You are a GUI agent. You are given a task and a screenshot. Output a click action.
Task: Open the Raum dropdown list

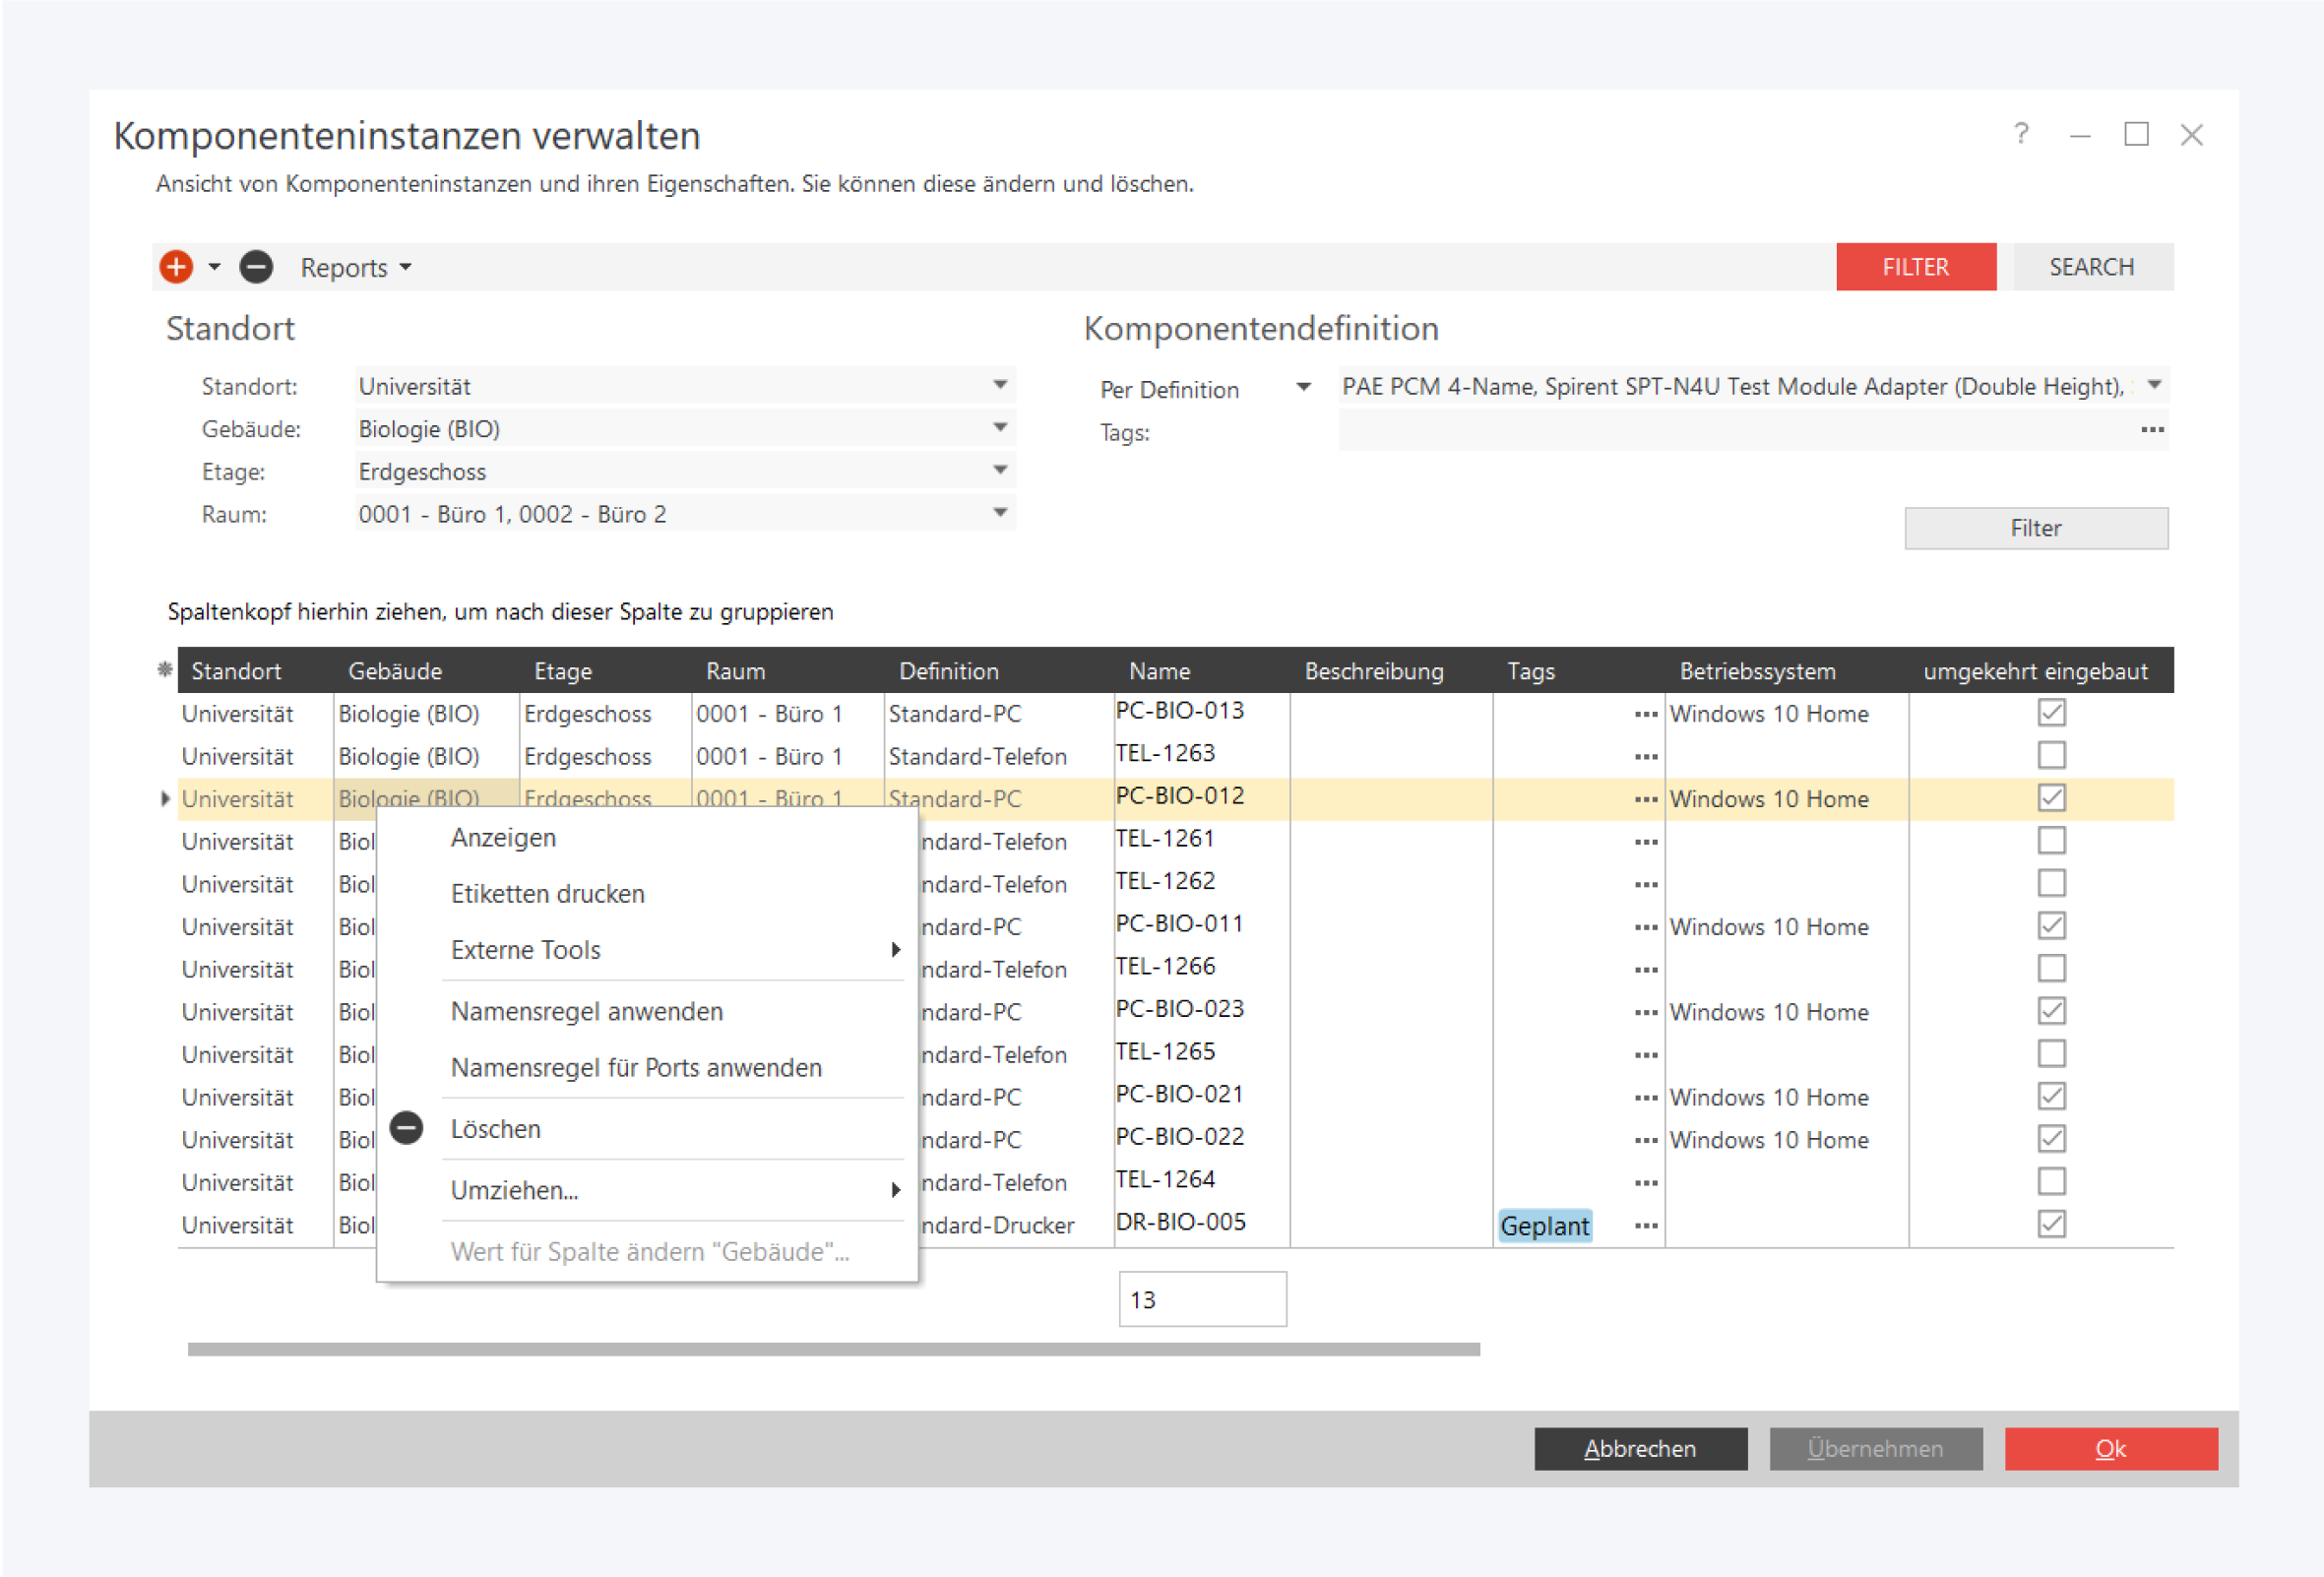point(999,513)
